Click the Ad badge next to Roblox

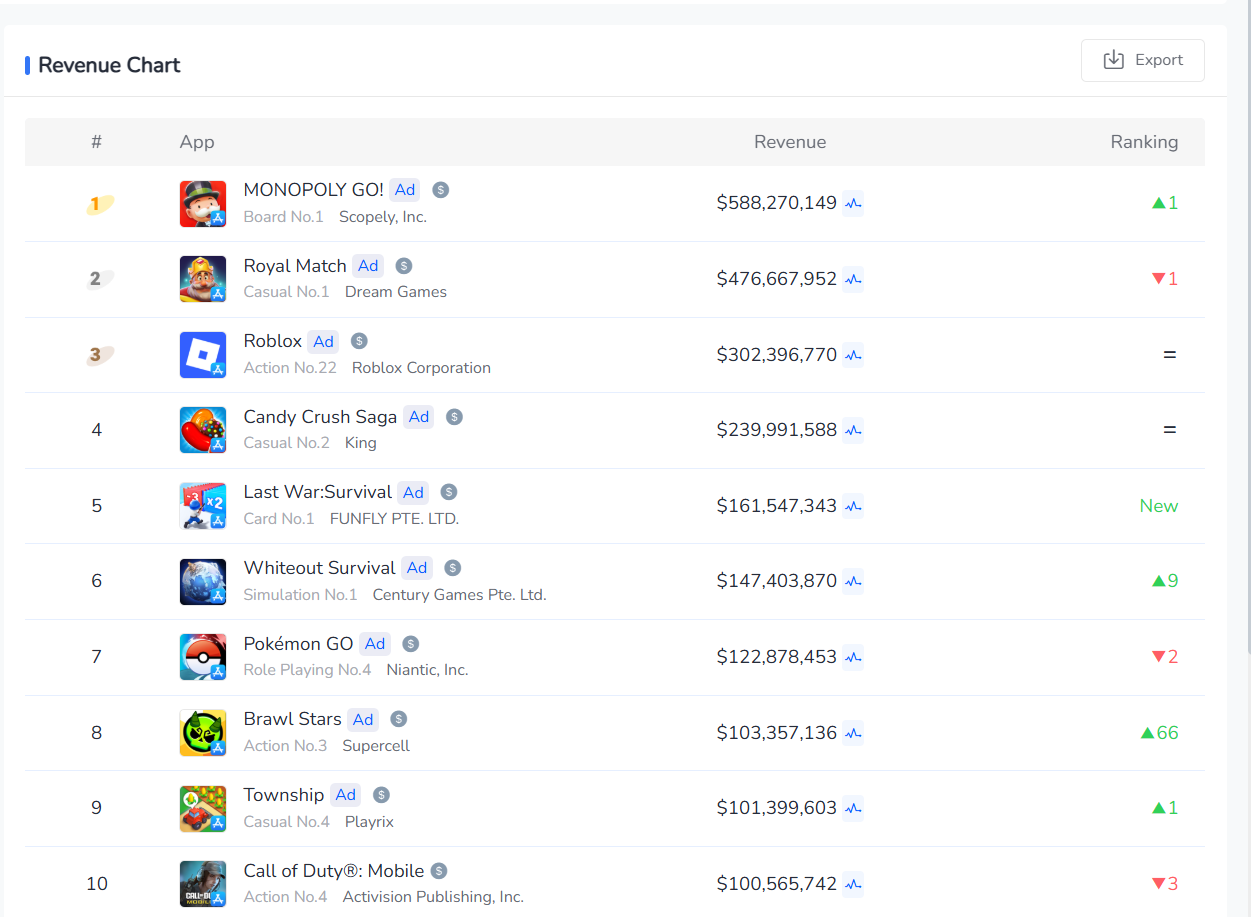pos(323,341)
